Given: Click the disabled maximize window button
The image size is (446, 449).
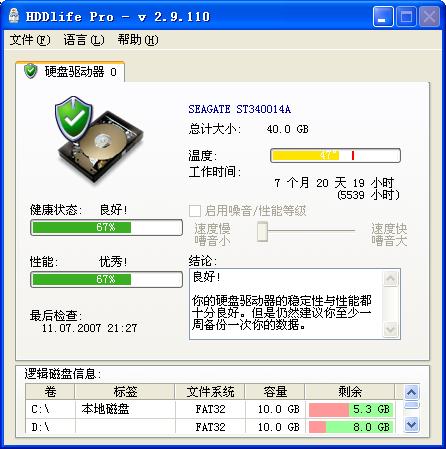Looking at the screenshot, I should 406,16.
